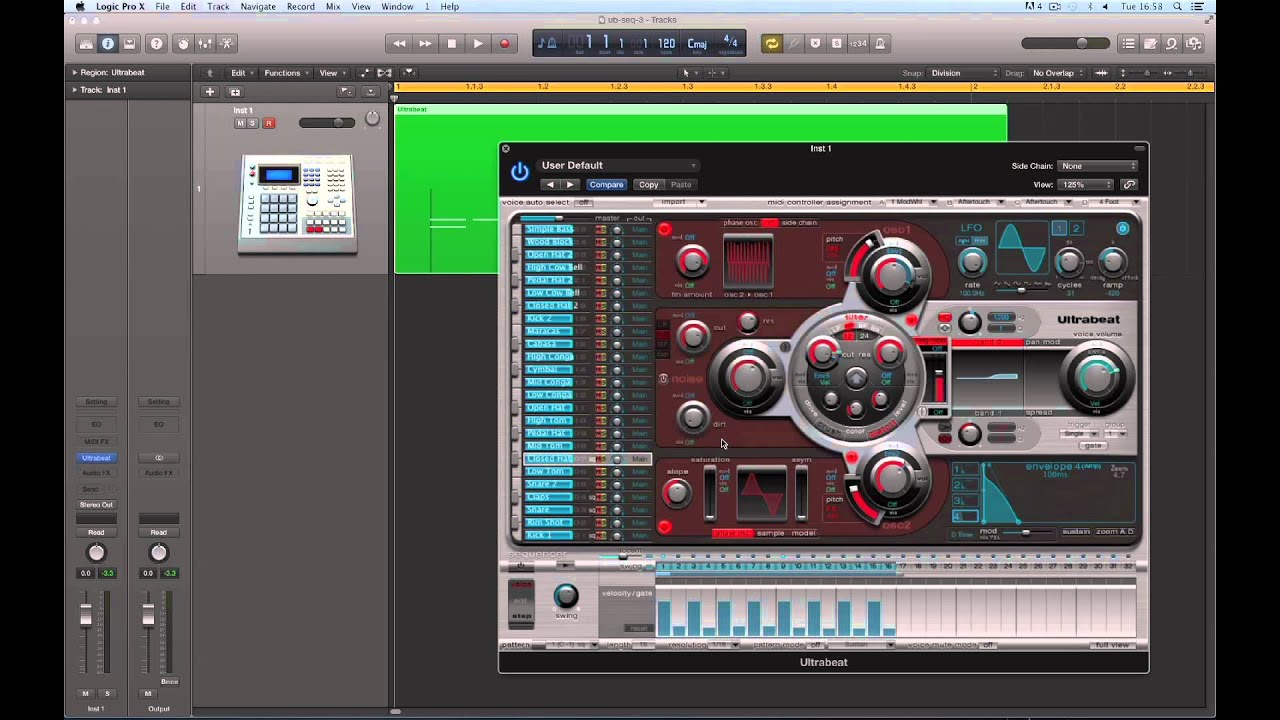Click the Copy button in plugin header

tap(649, 185)
